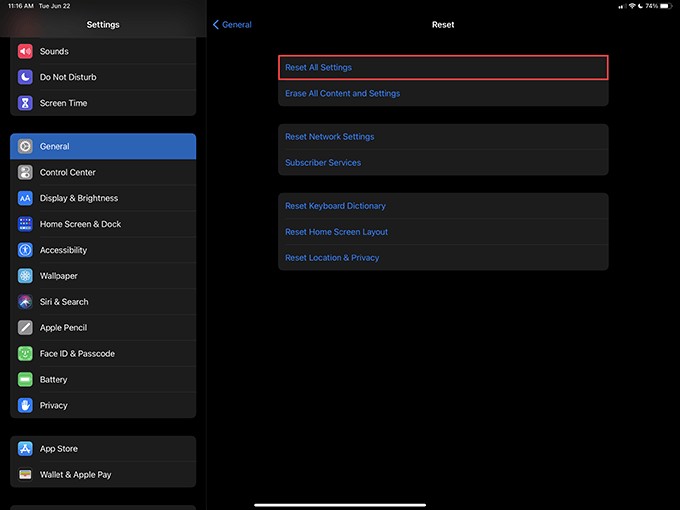The image size is (680, 510).
Task: Open Wallet & Apple Pay row text
Action: [75, 475]
